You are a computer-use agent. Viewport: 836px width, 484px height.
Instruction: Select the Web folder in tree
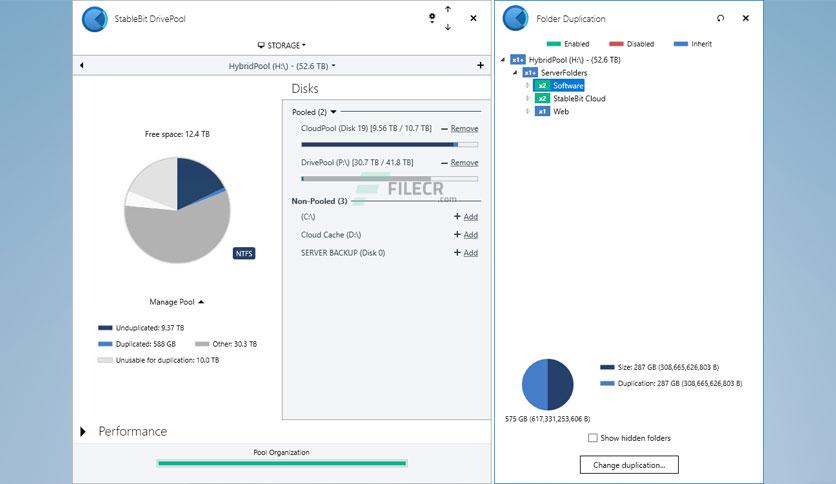pos(561,111)
